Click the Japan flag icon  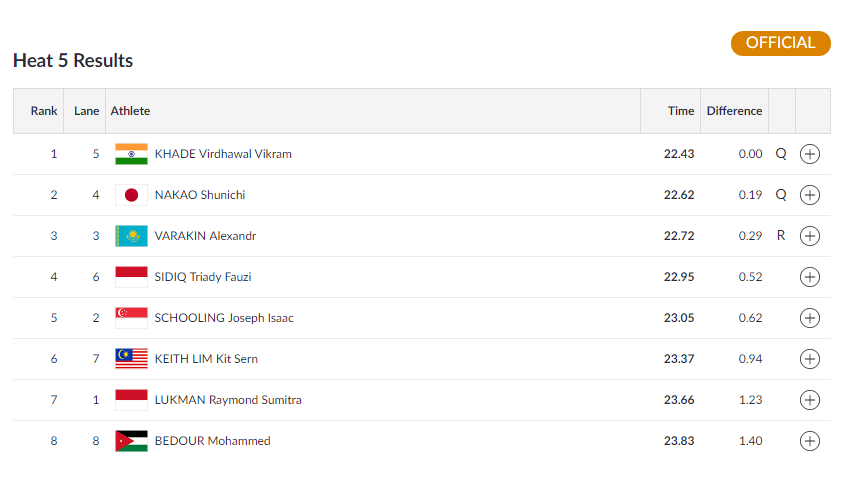pyautogui.click(x=132, y=195)
